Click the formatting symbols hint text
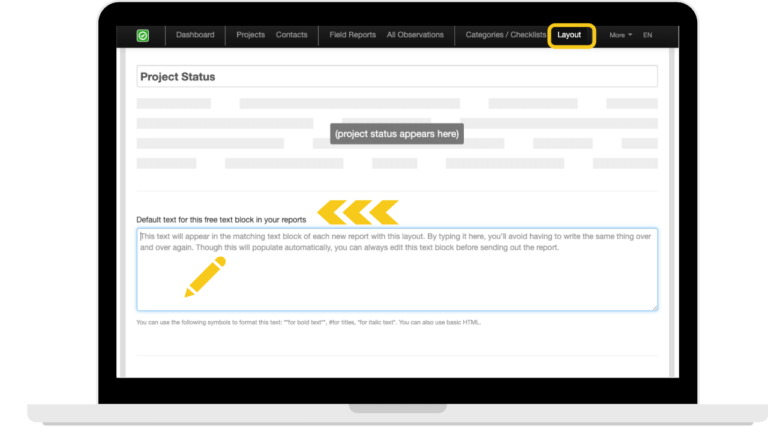 (x=309, y=322)
